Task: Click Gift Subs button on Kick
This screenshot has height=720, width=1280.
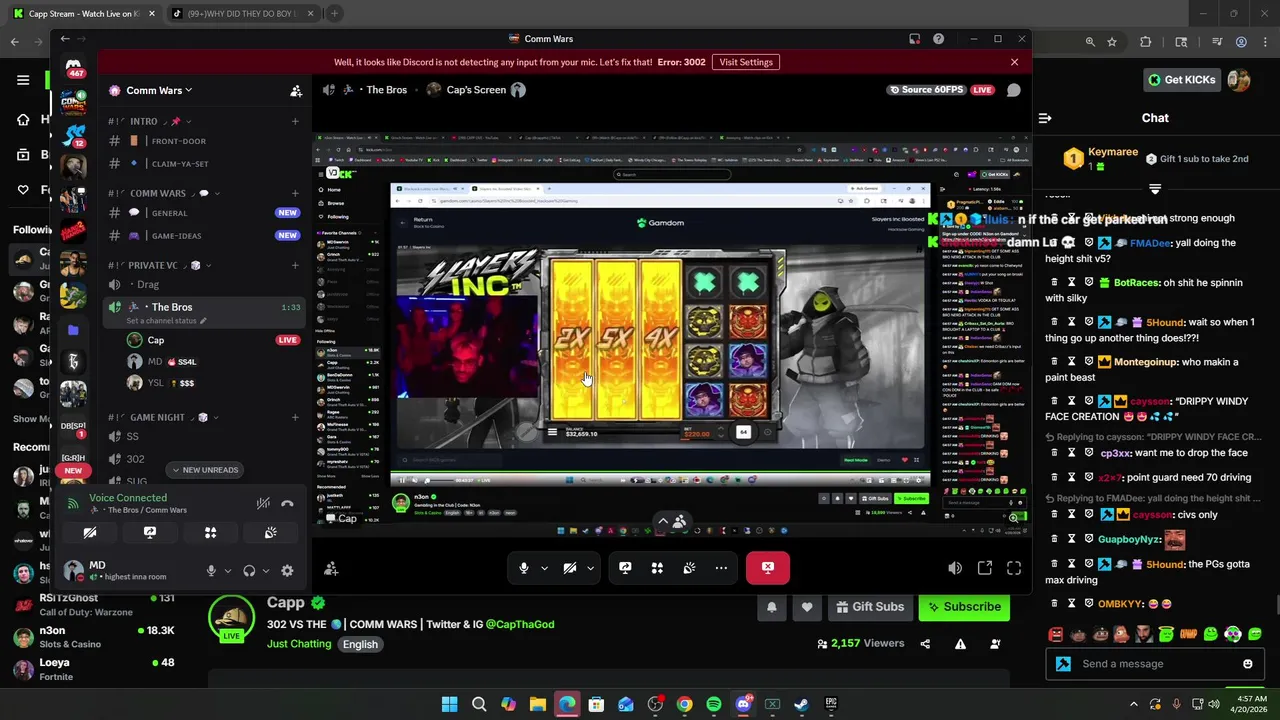Action: (870, 606)
